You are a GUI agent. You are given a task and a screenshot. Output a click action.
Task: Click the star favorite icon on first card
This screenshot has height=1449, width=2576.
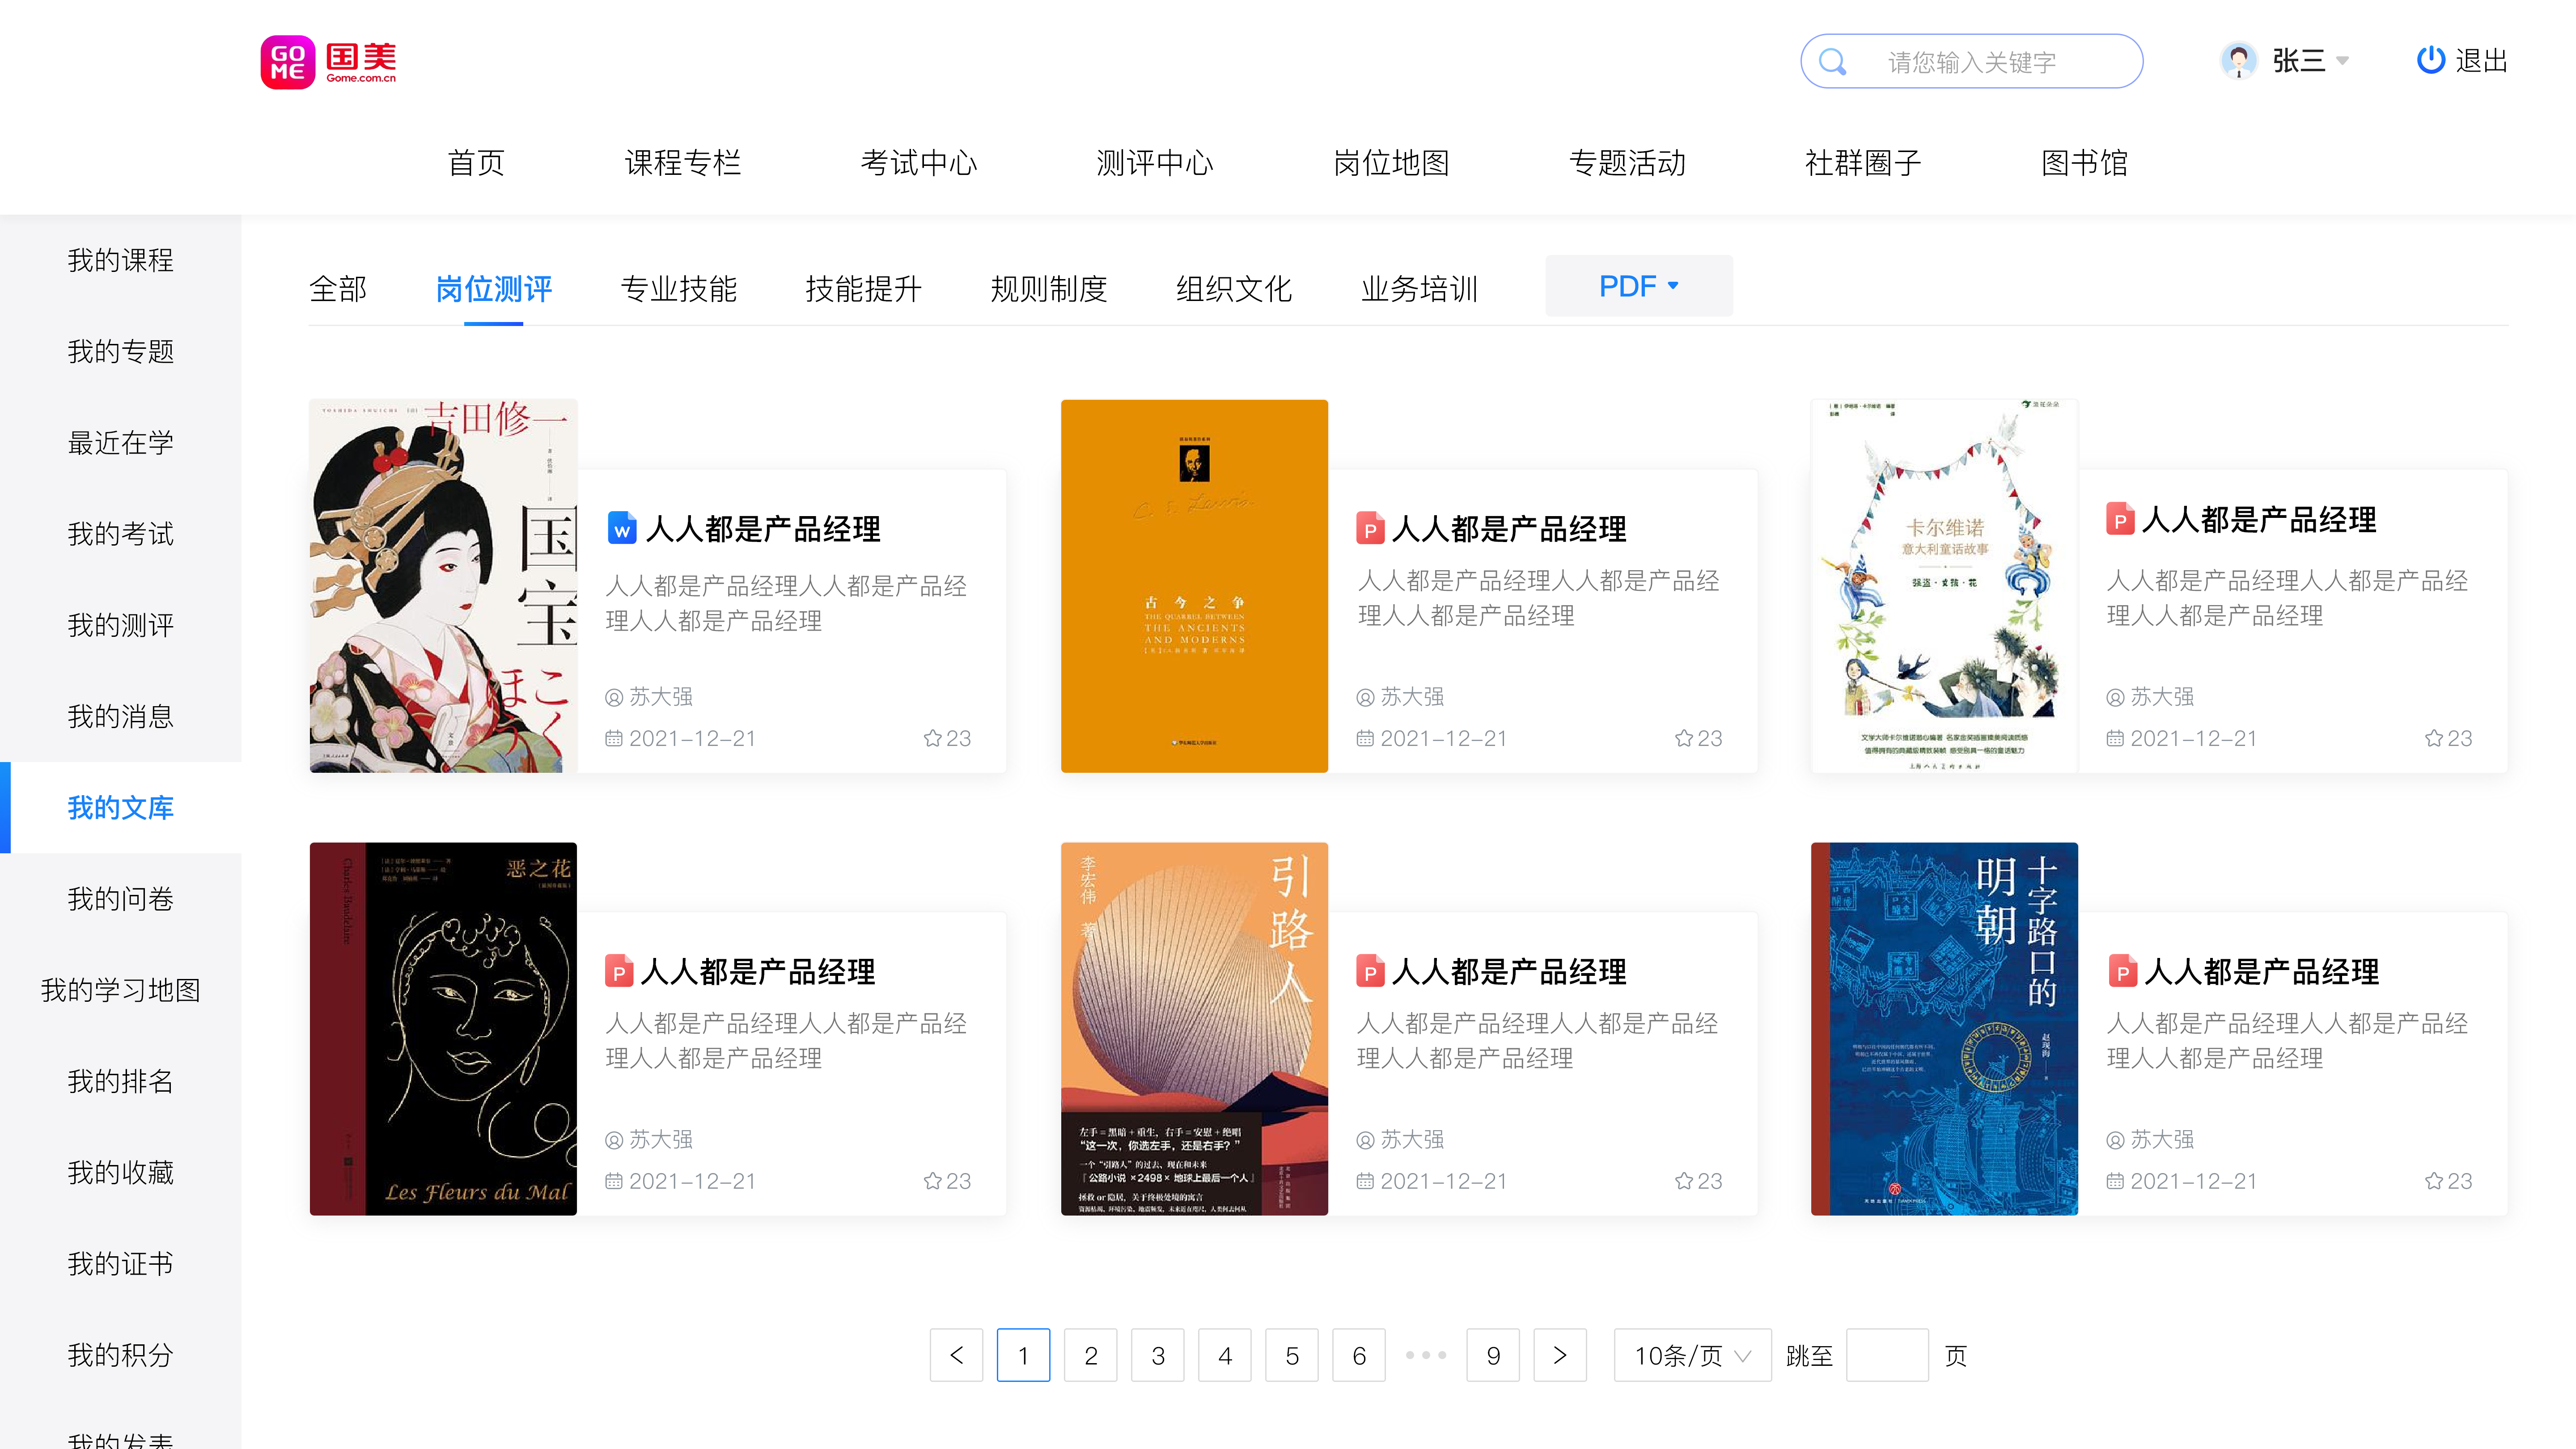pos(932,738)
